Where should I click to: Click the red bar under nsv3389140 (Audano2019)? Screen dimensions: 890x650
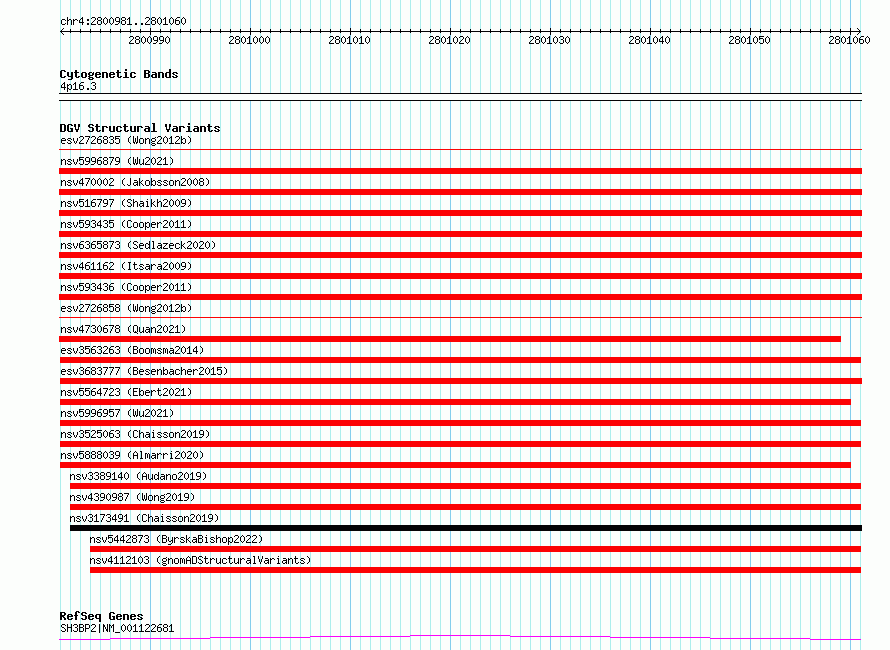coord(465,486)
